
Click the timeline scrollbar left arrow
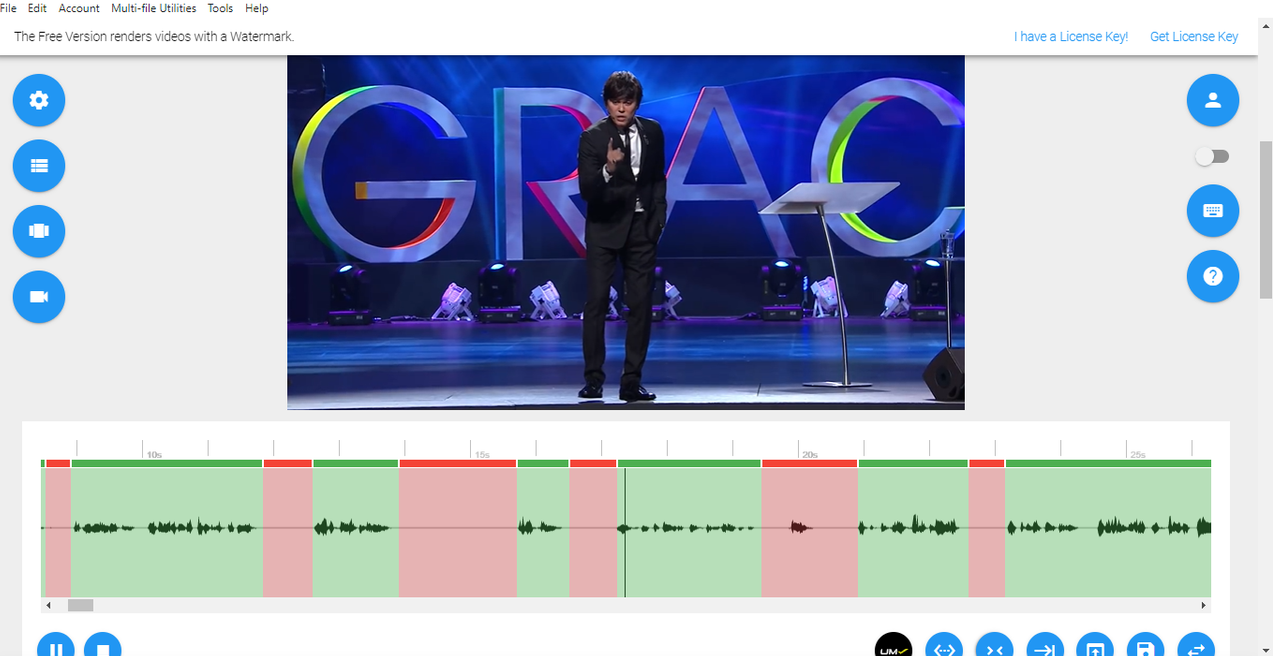pyautogui.click(x=48, y=605)
